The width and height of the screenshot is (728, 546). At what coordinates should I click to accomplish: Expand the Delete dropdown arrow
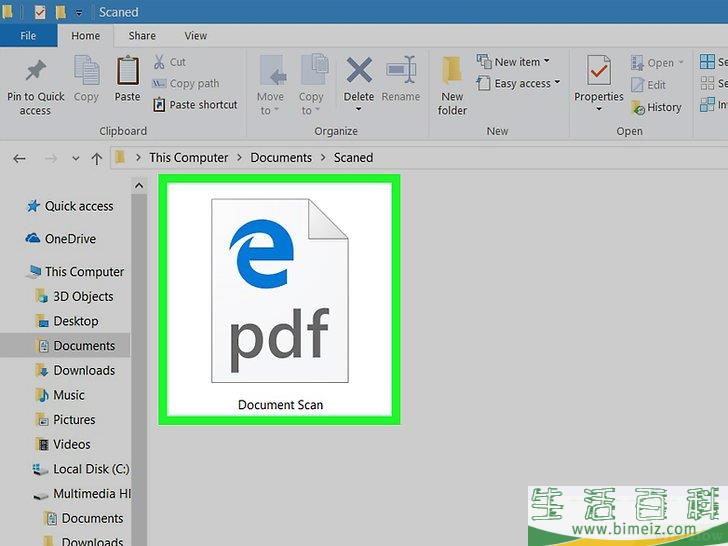[x=358, y=110]
